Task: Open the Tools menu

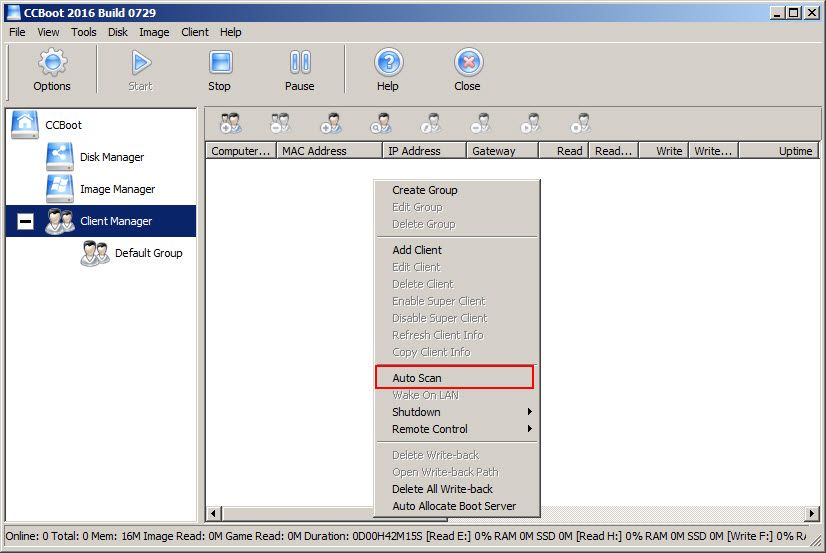Action: coord(84,32)
